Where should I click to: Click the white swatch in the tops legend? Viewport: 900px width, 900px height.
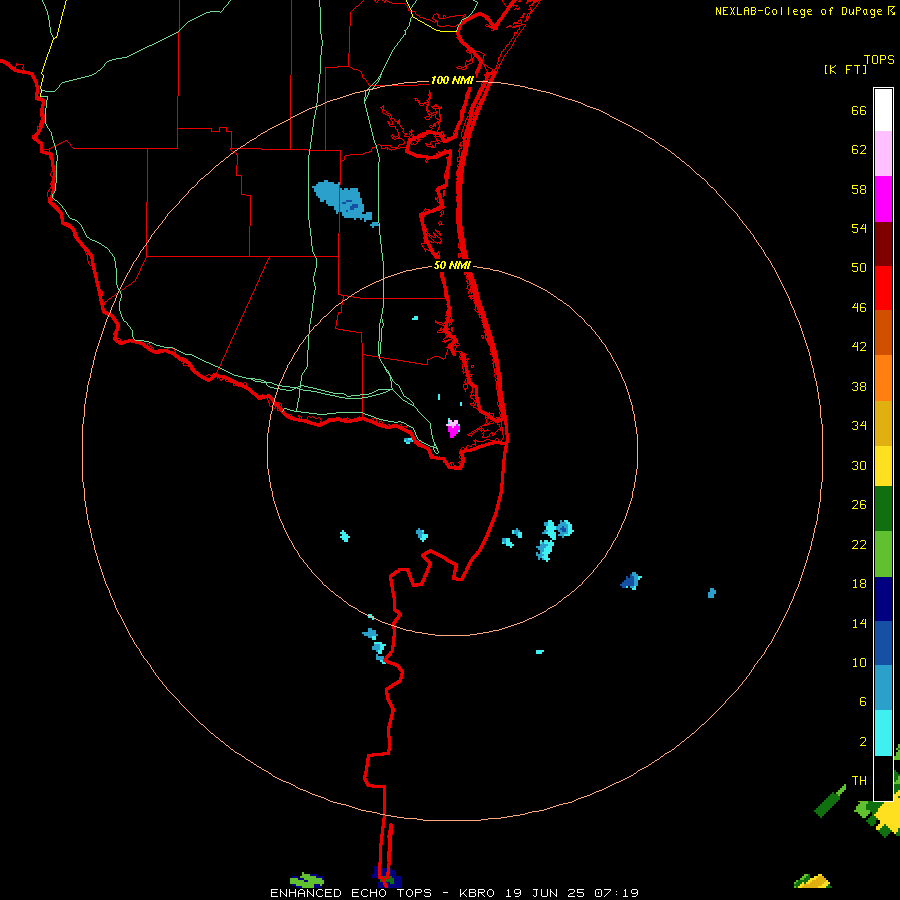tap(883, 110)
